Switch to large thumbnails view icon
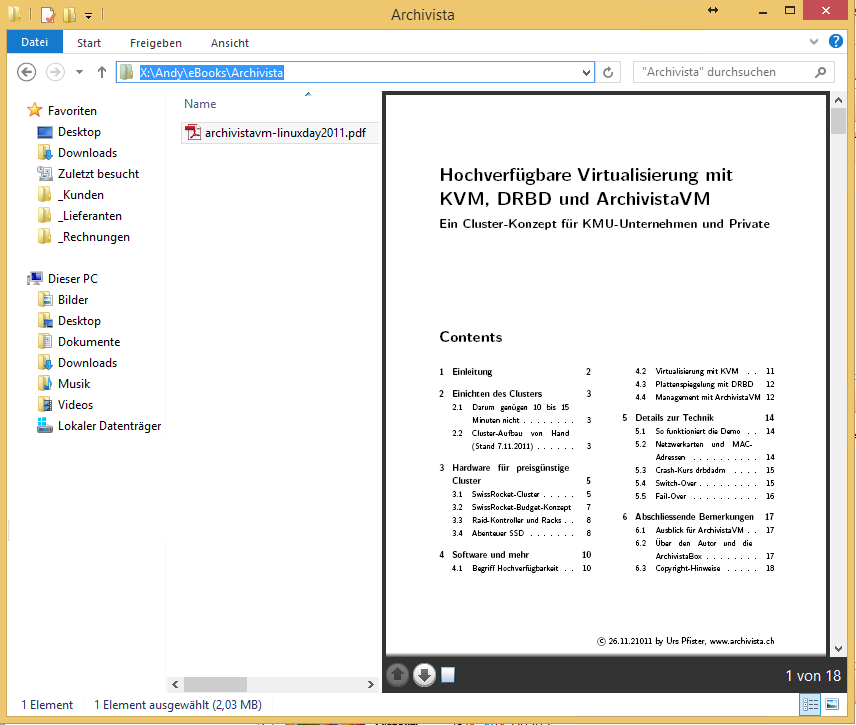 point(831,705)
